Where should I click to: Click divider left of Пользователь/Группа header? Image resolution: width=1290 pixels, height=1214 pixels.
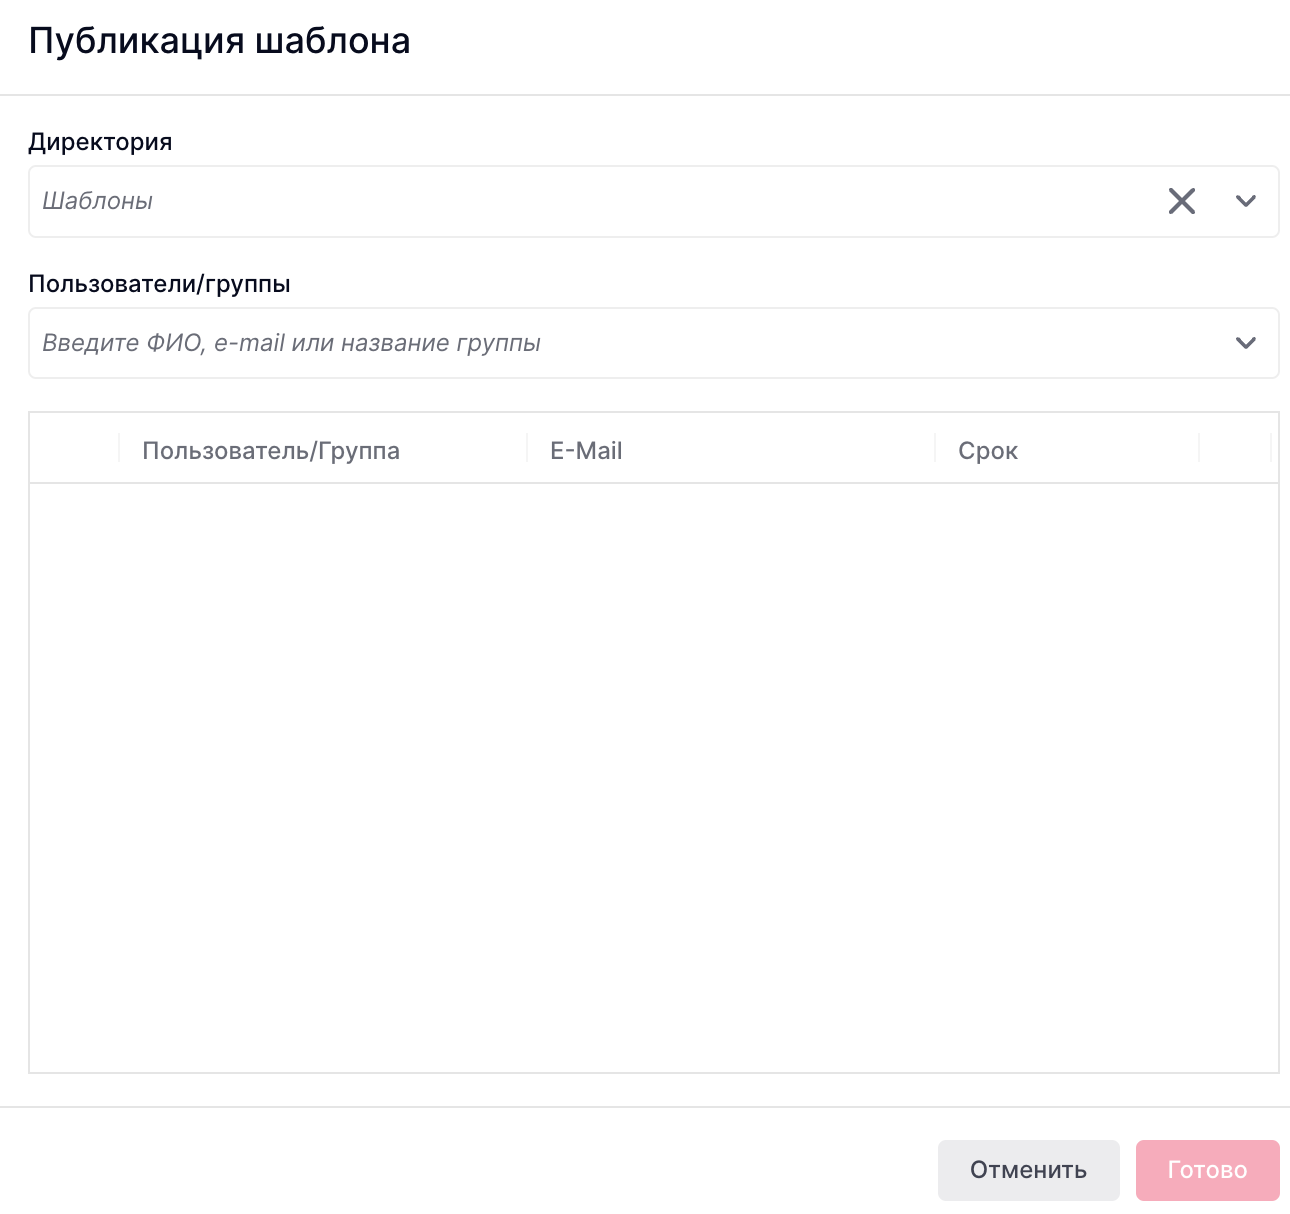(119, 449)
